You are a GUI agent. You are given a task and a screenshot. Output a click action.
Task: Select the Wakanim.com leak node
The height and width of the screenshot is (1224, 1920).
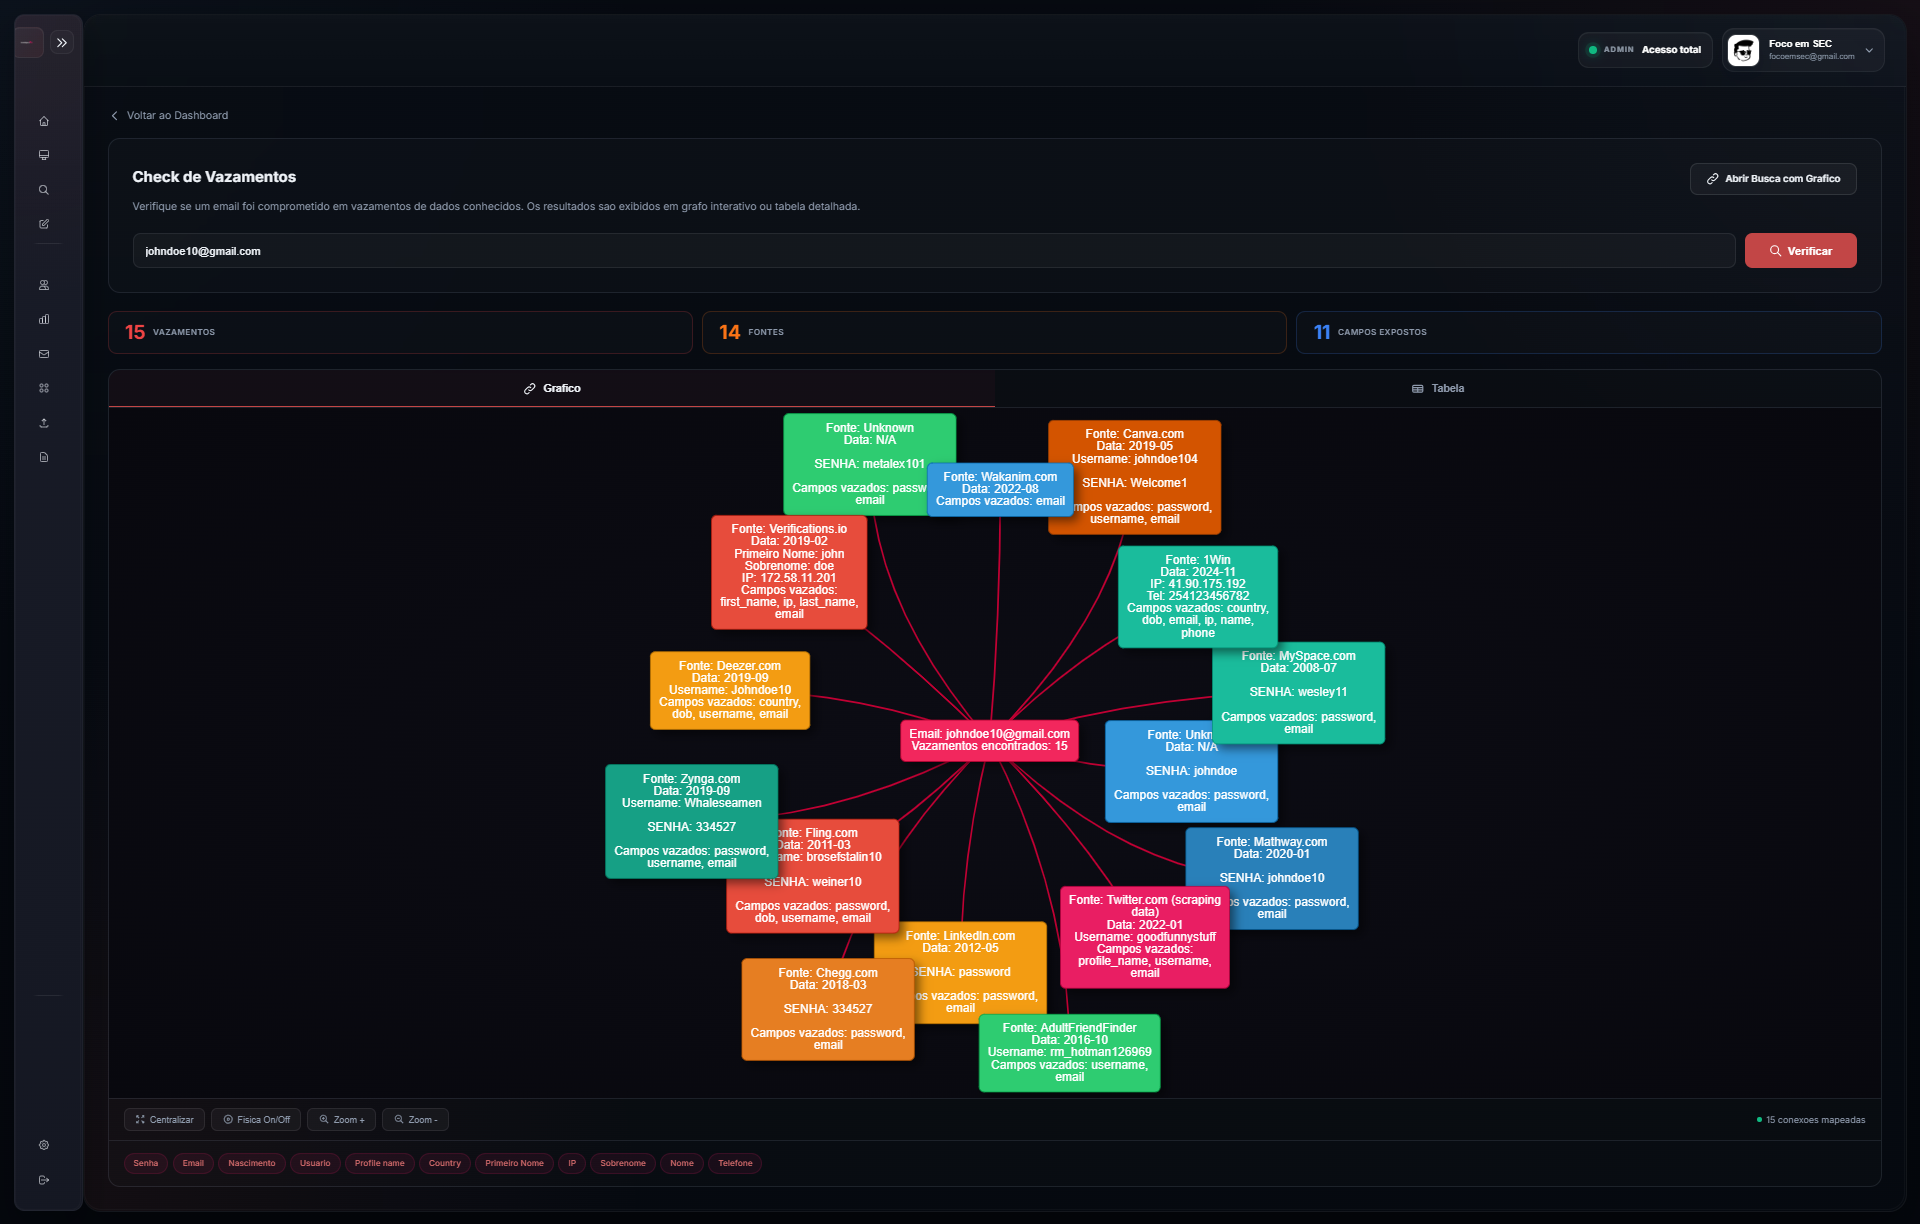[1000, 489]
